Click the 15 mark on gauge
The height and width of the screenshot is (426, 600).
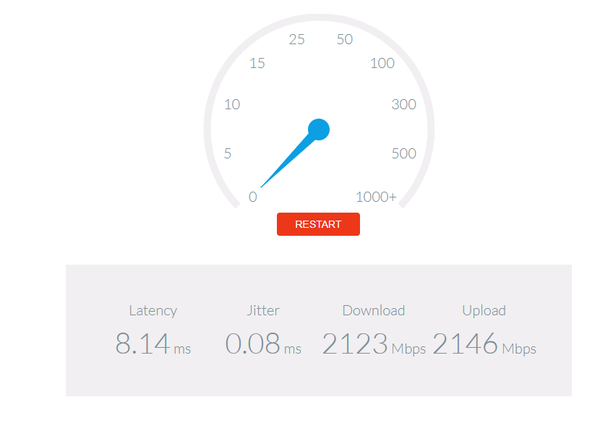[257, 63]
